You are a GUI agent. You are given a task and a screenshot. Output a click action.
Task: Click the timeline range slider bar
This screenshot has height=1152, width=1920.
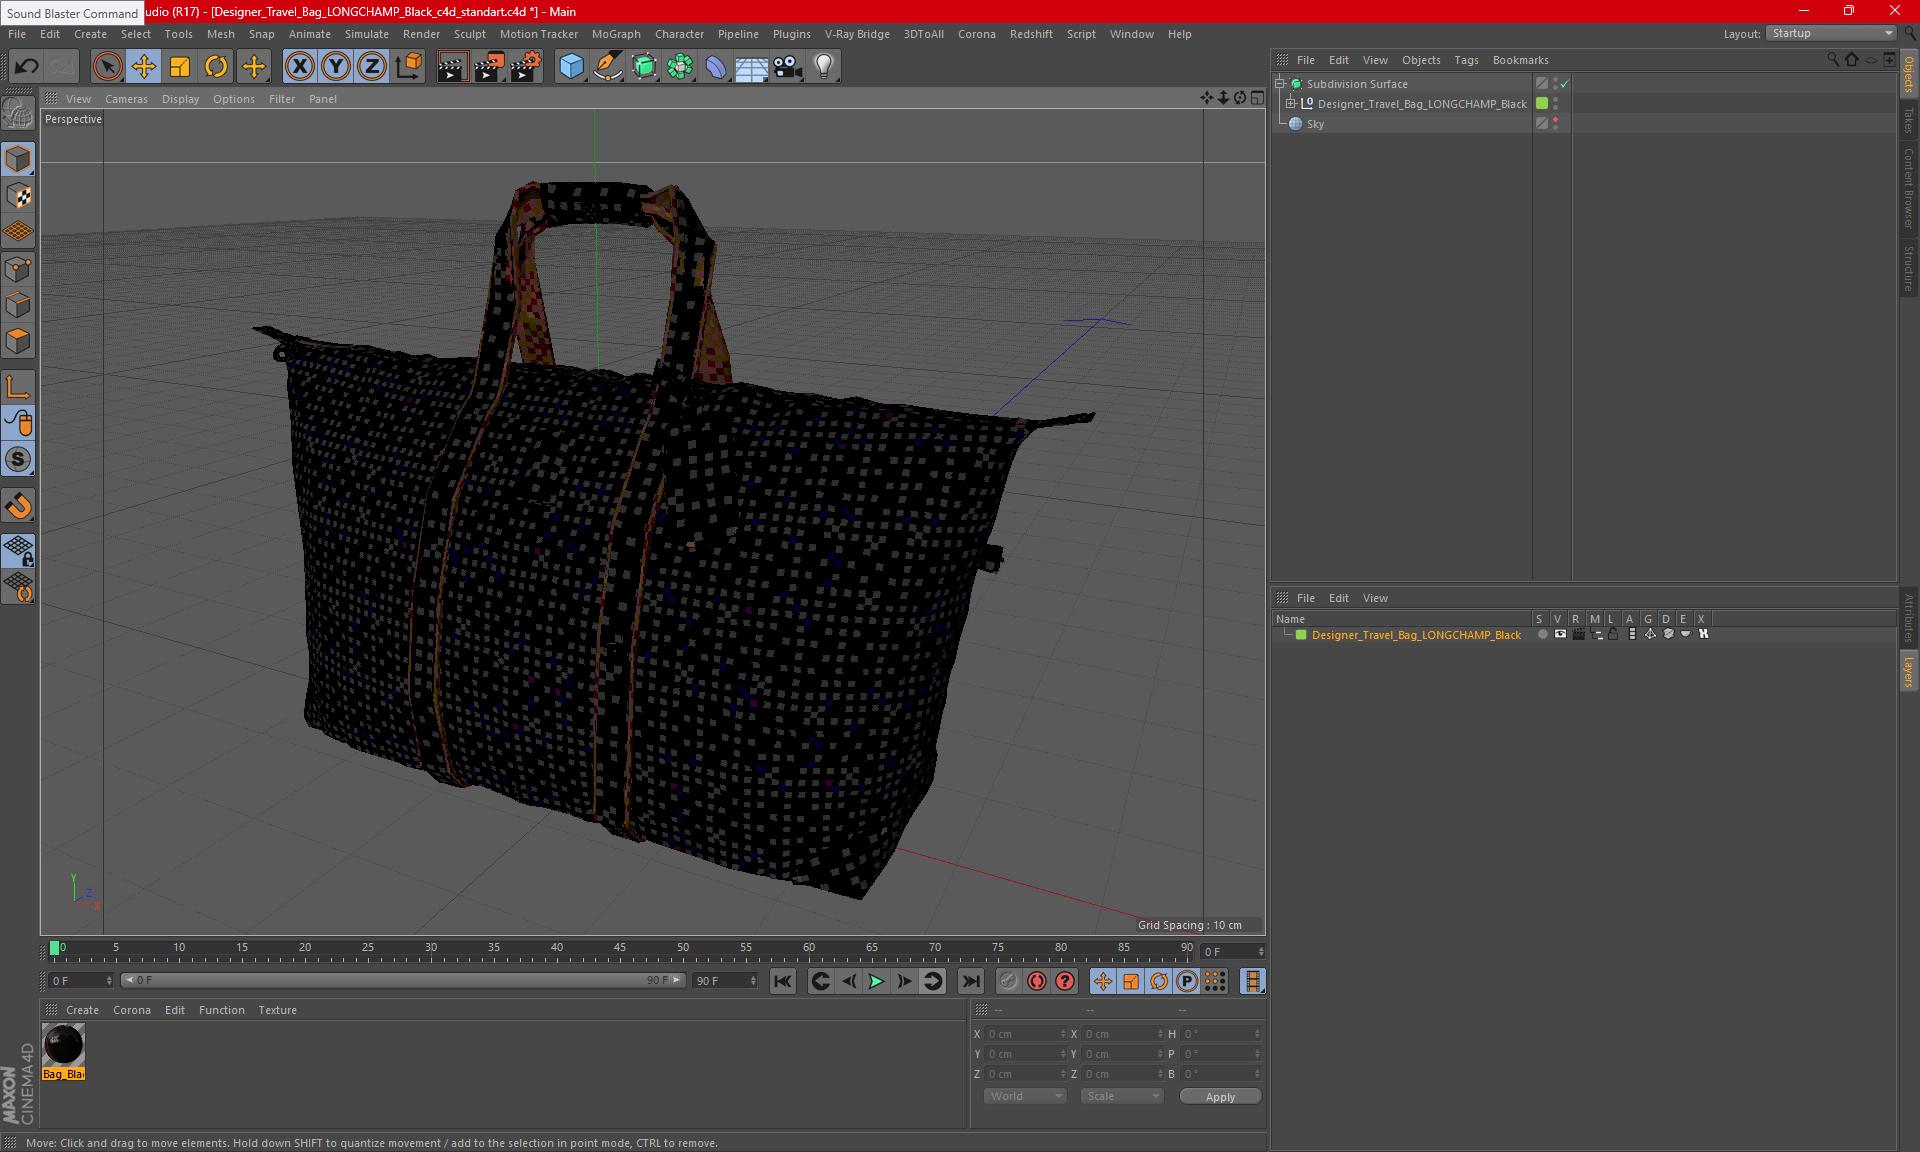(403, 981)
